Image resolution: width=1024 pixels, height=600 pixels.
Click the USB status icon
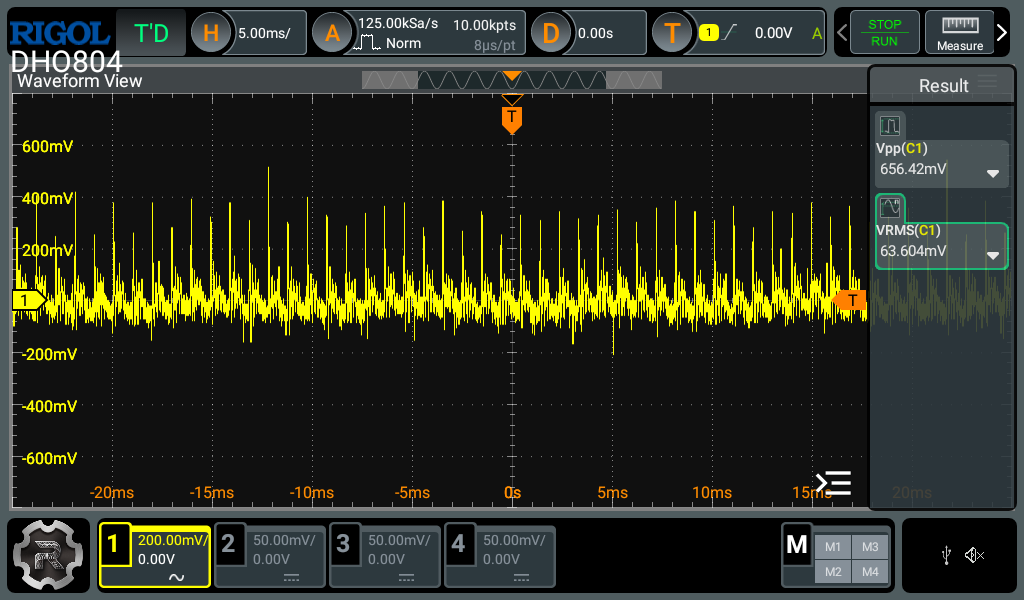tap(946, 556)
